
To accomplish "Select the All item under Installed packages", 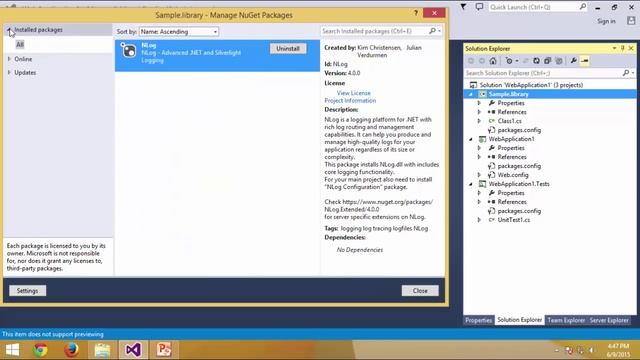I will (20, 44).
